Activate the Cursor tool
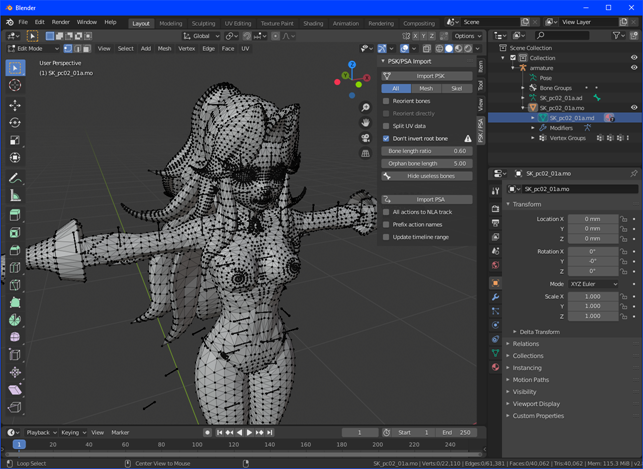This screenshot has height=469, width=643. click(15, 85)
